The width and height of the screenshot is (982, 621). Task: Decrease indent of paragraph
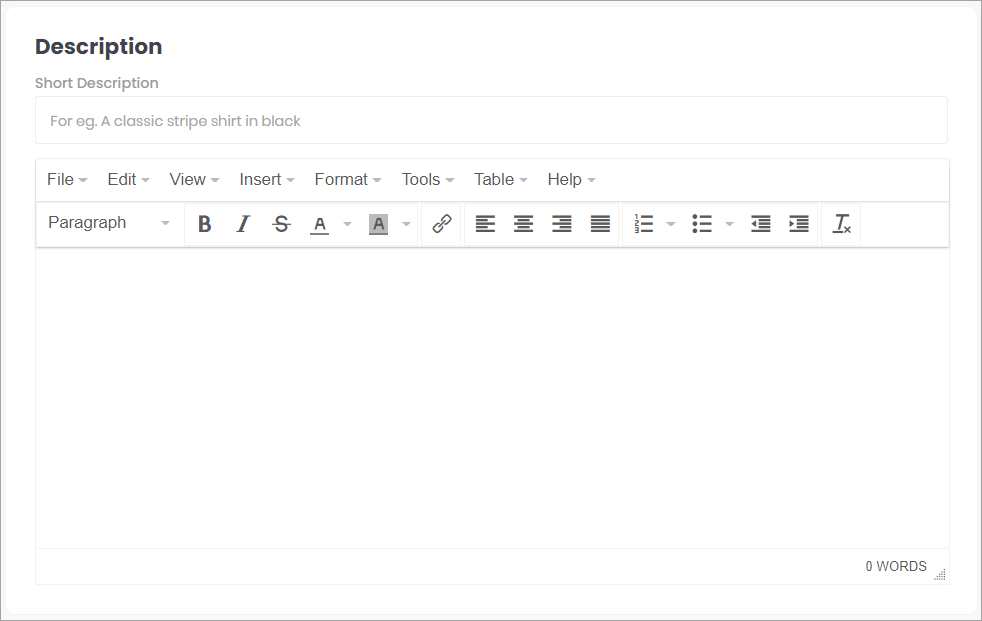760,224
